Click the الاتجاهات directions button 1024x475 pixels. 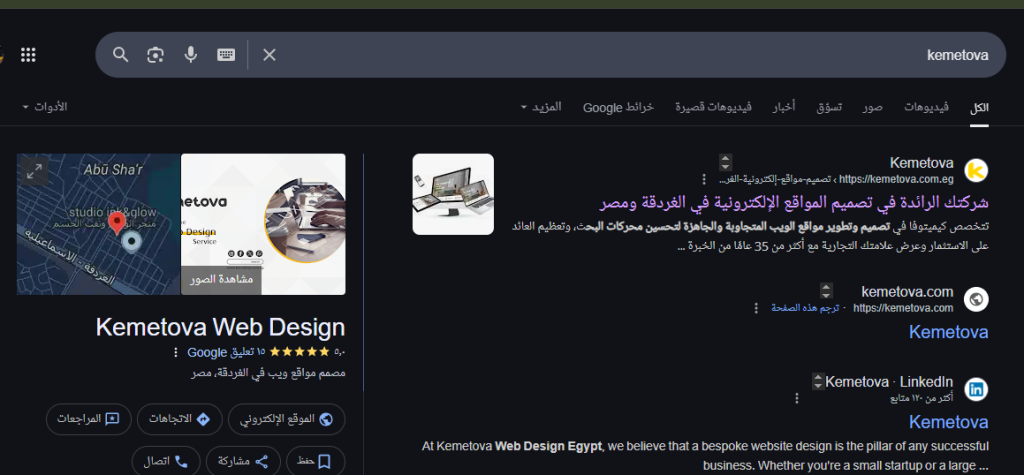180,419
